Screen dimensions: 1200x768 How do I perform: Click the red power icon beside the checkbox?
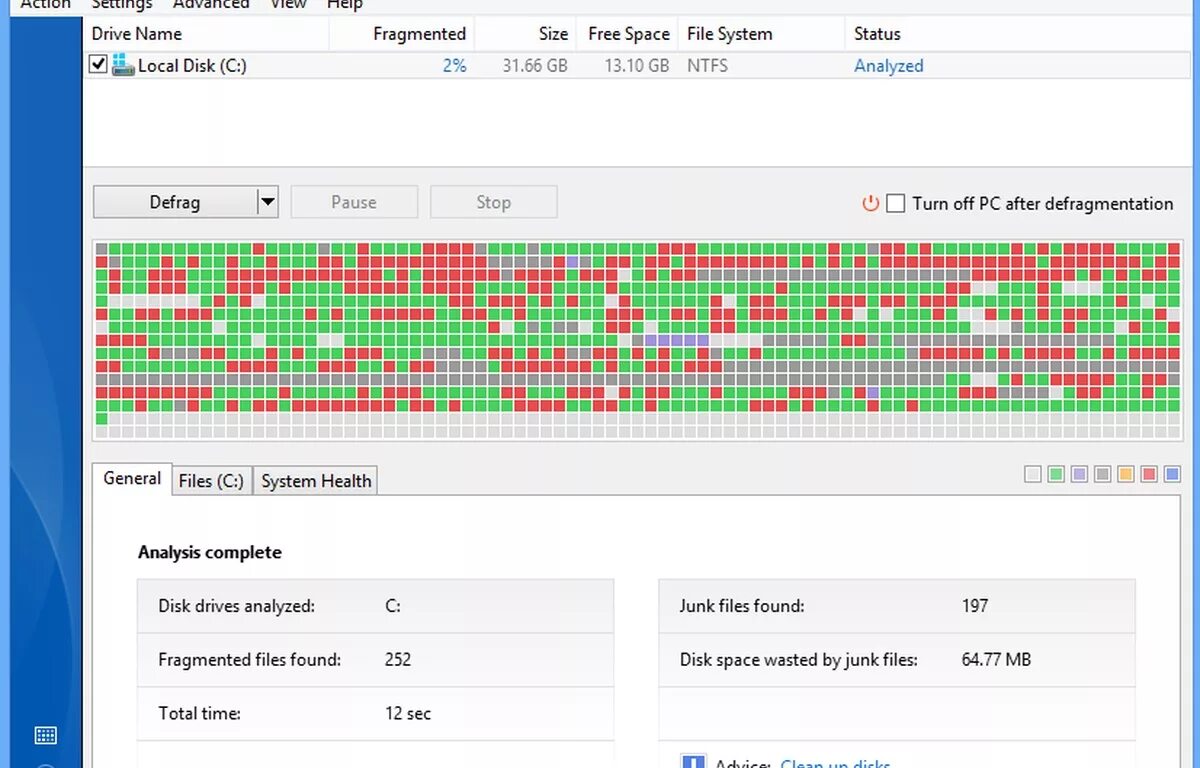coord(870,204)
